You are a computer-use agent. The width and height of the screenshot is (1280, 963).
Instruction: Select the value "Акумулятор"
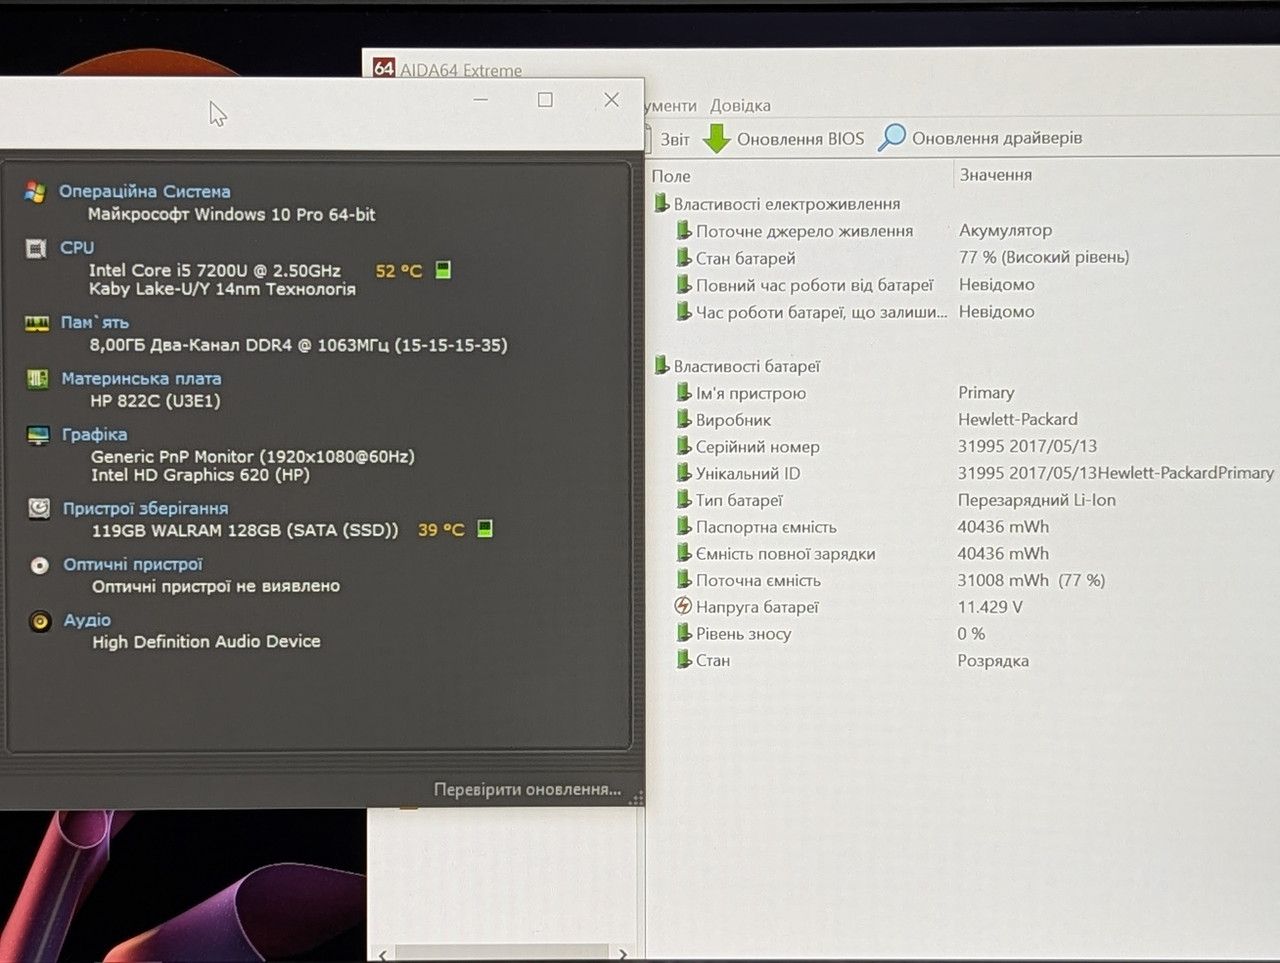1005,230
